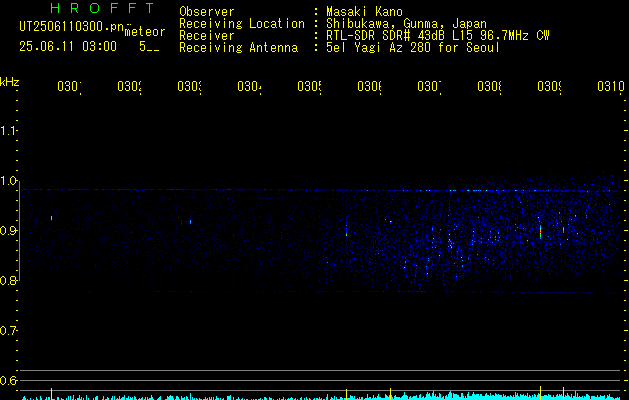Click the 'Receiving Location' field label
629x400 pixels.
coord(242,24)
